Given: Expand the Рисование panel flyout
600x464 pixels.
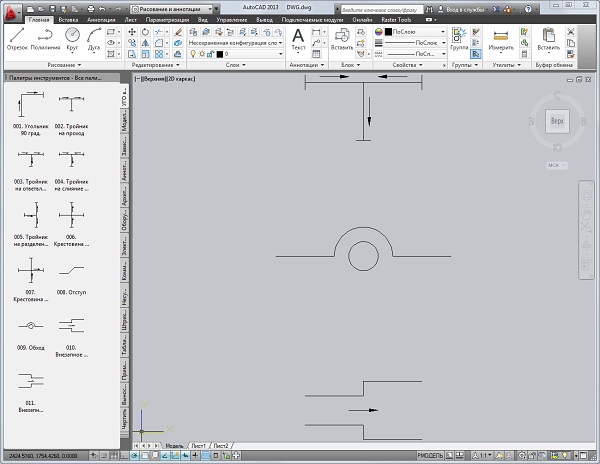Looking at the screenshot, I should (60, 64).
